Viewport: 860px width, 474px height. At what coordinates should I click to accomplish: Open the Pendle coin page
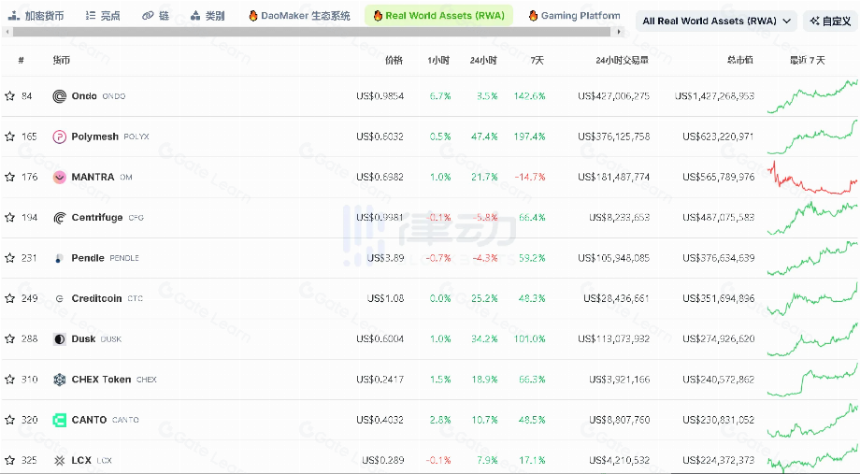pyautogui.click(x=88, y=258)
